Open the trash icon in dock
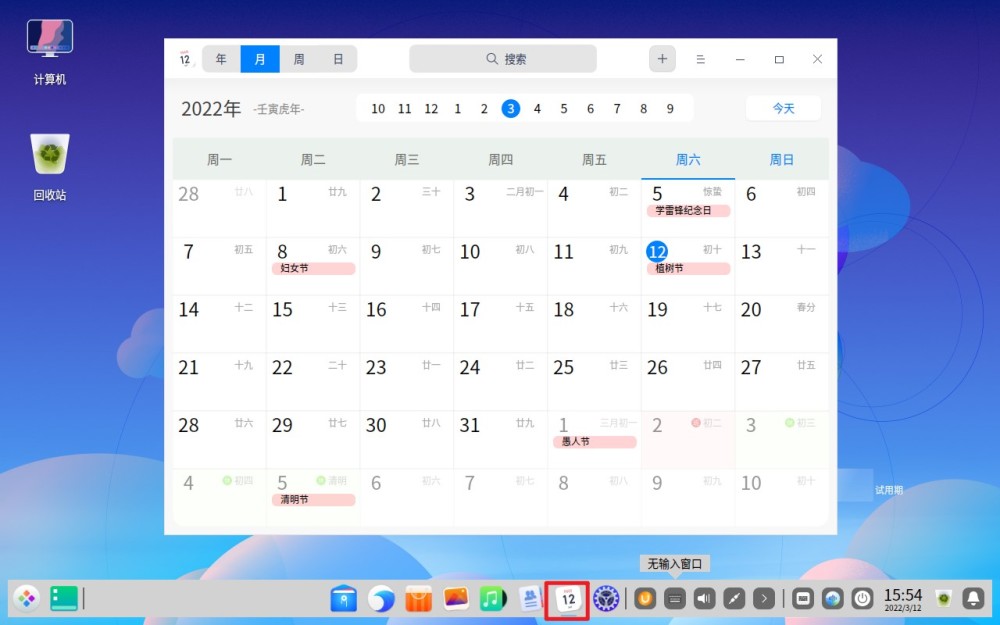This screenshot has width=1000, height=625. point(943,598)
